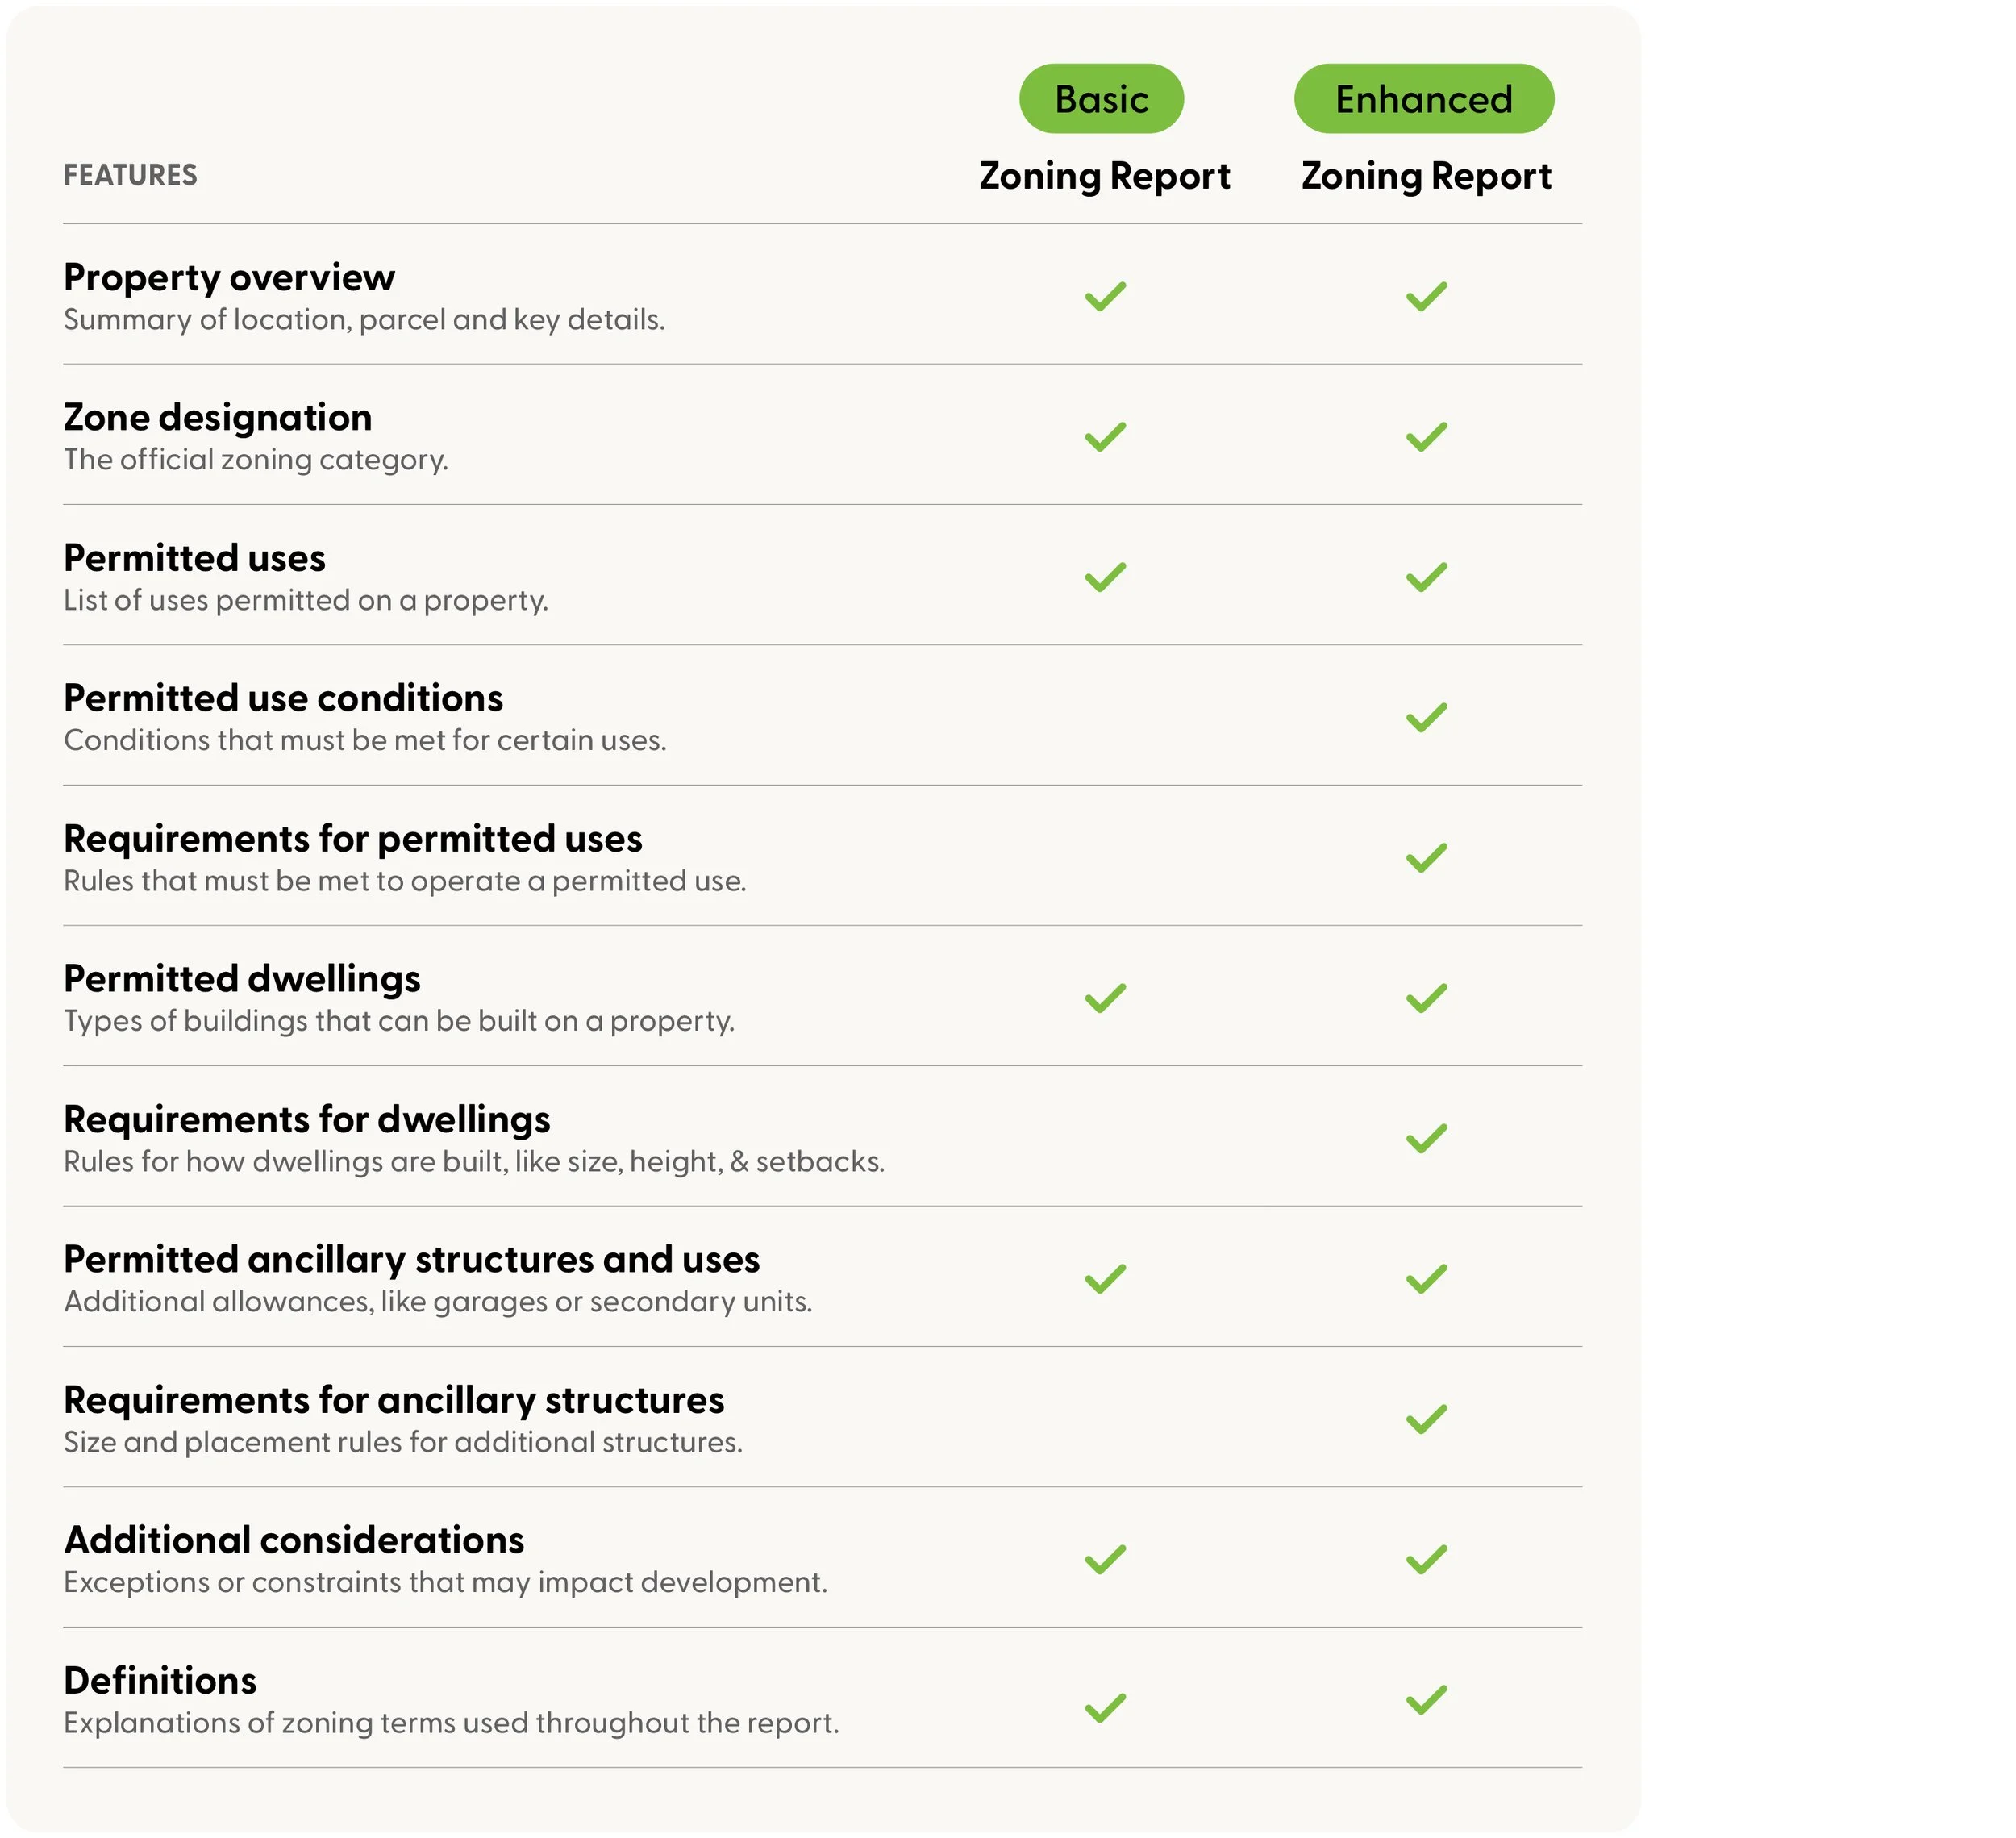Click the Basic checkmark for Permitted uses
The image size is (2016, 1838).
point(1105,577)
